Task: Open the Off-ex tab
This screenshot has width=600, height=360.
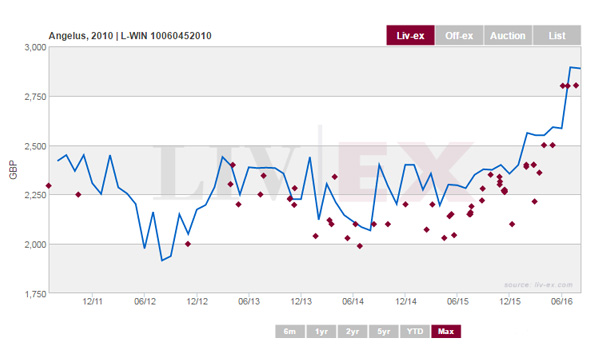Action: click(x=459, y=36)
